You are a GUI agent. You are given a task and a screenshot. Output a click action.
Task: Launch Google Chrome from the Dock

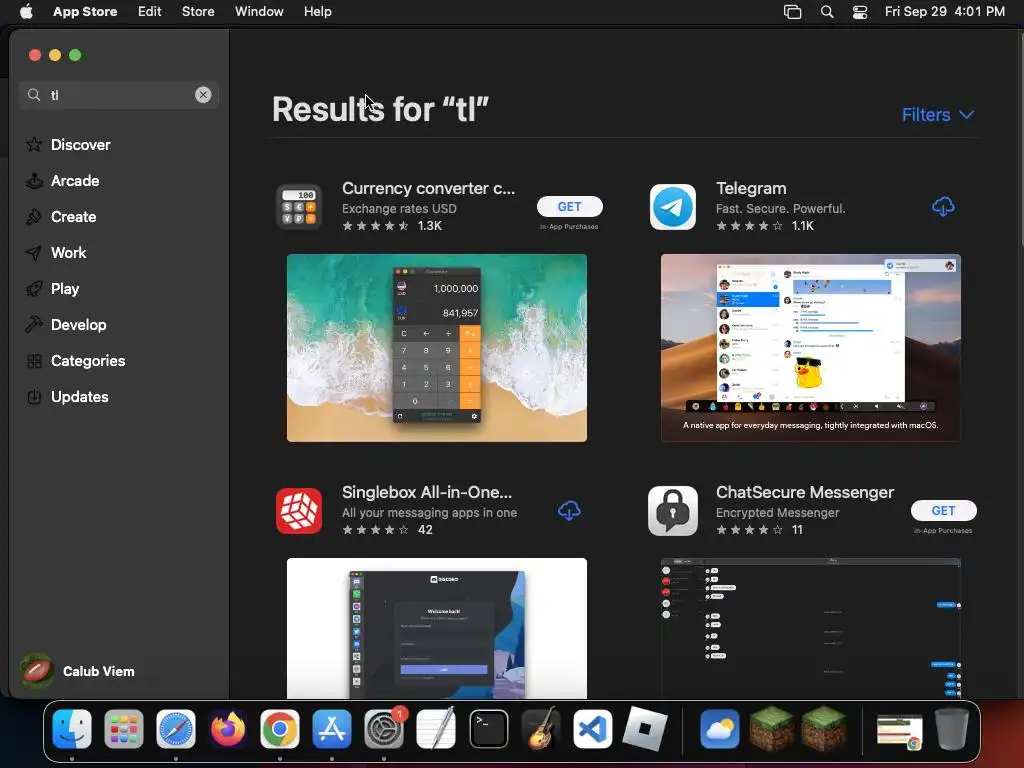pos(280,729)
